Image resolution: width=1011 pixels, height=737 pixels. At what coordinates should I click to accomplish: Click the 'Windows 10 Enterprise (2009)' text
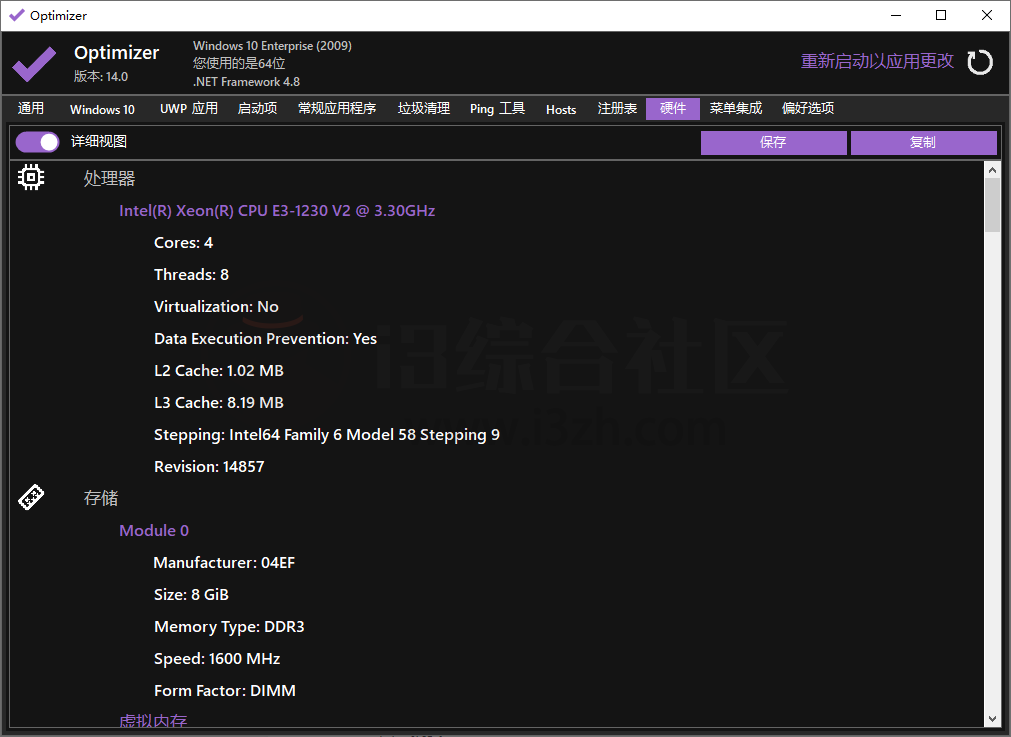pos(272,46)
